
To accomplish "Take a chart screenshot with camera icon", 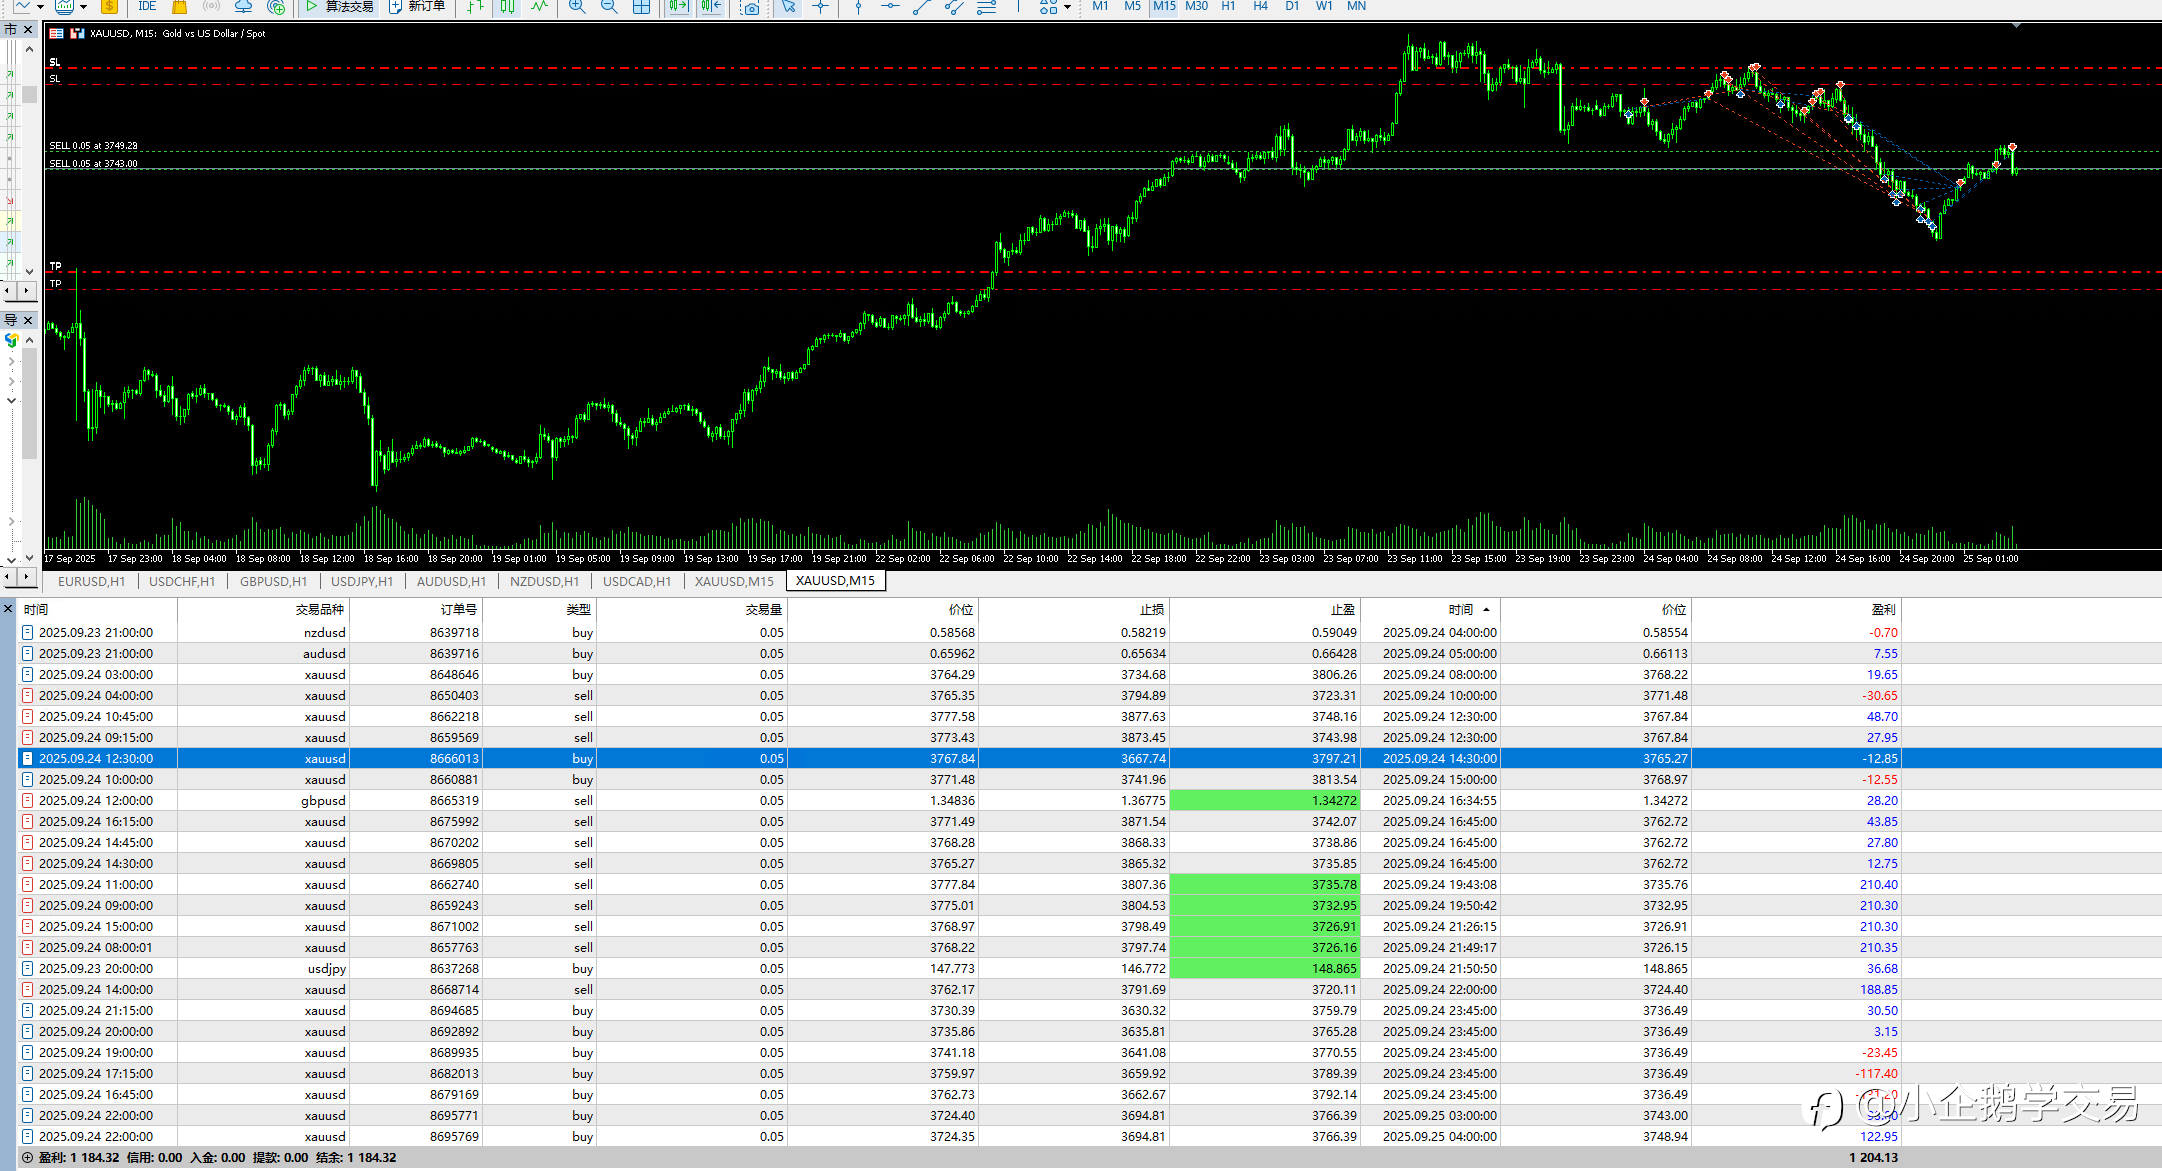I will click(x=751, y=7).
